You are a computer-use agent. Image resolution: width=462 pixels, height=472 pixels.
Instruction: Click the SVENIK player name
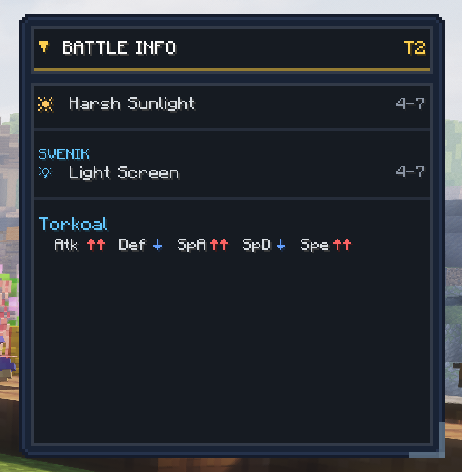click(x=64, y=154)
